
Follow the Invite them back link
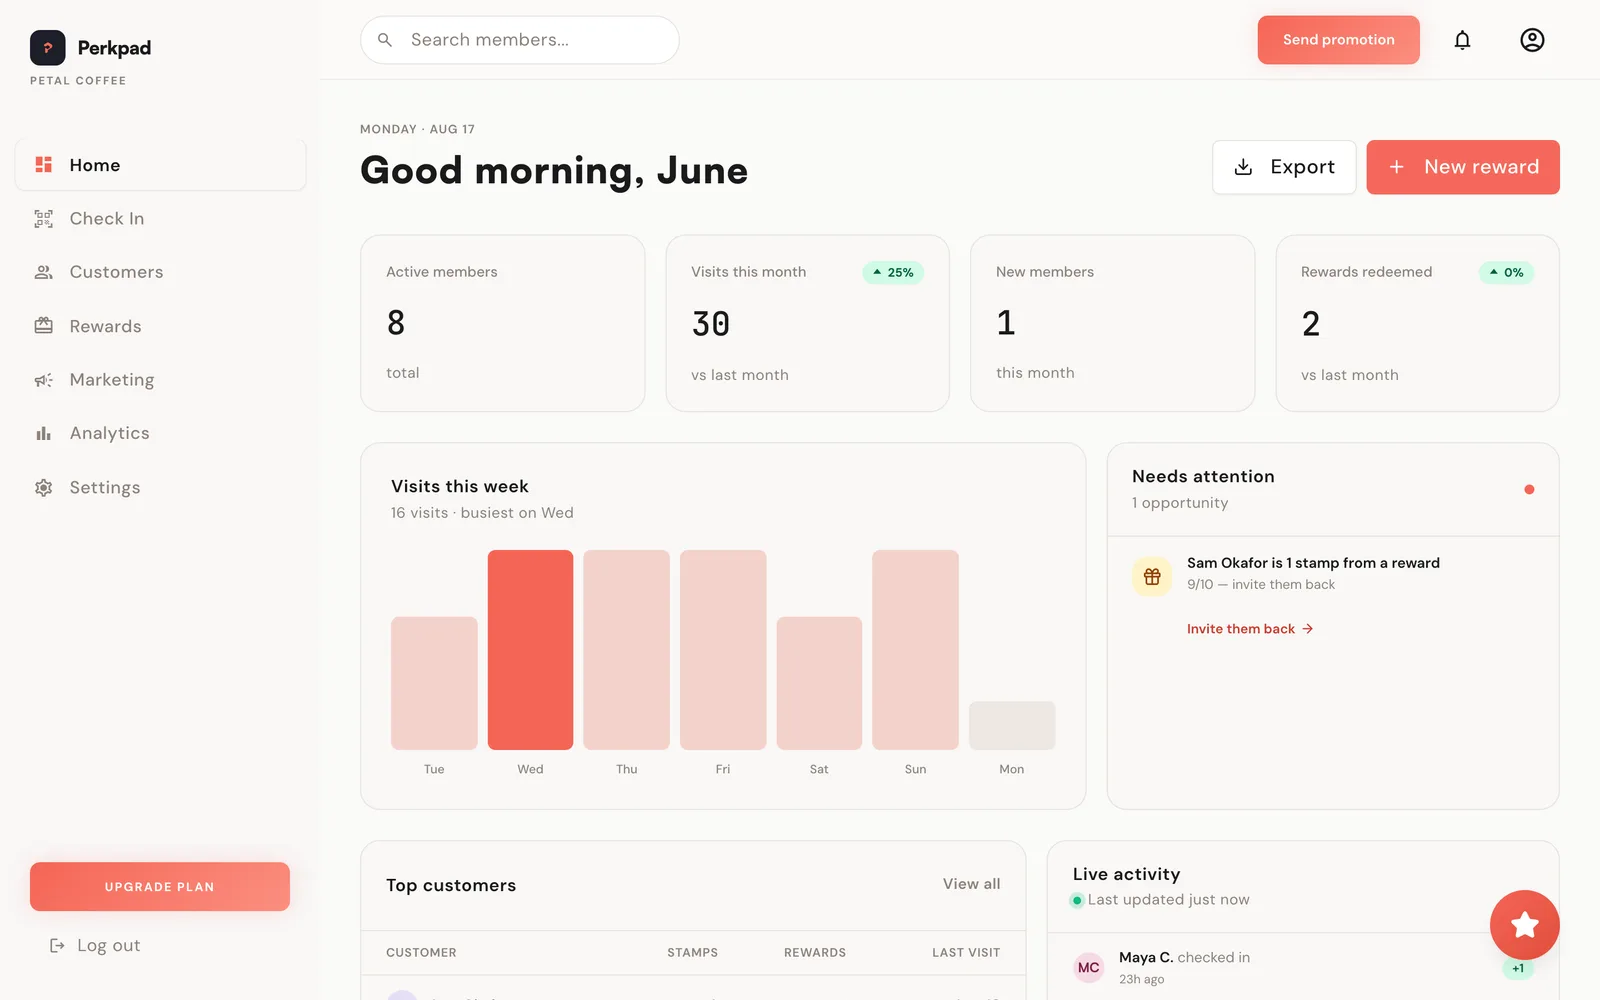pos(1250,629)
